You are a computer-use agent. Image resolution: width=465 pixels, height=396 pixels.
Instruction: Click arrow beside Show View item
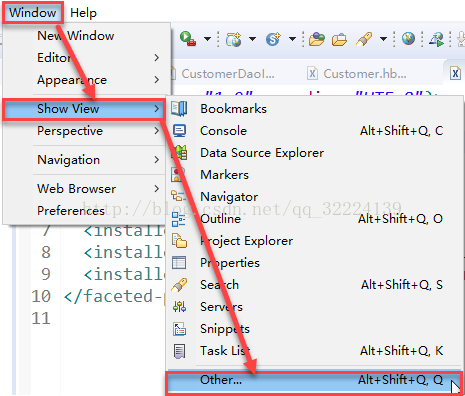pos(157,109)
